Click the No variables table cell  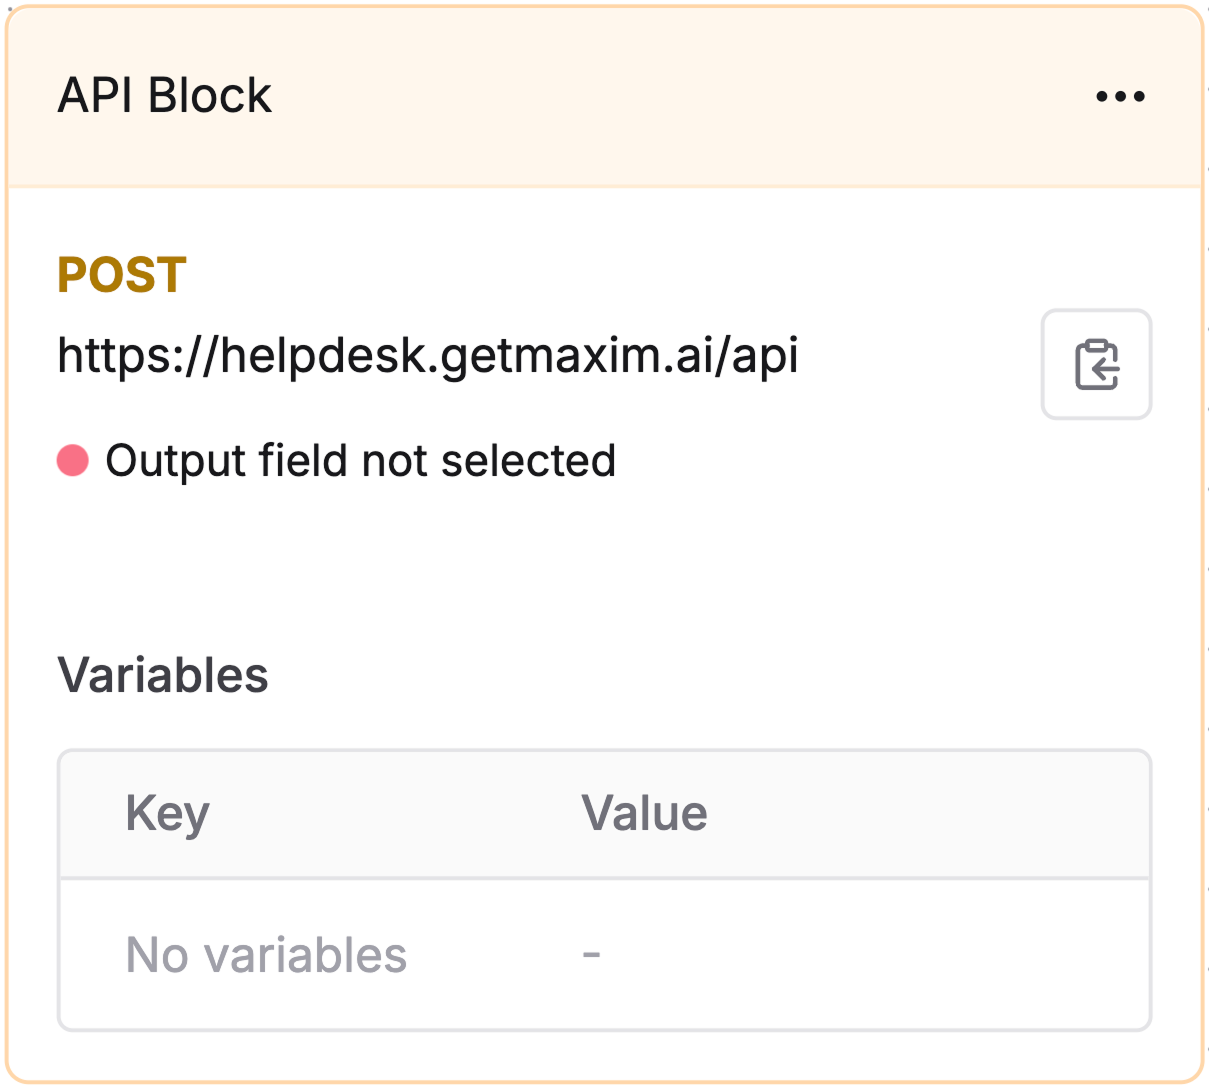[x=266, y=955]
